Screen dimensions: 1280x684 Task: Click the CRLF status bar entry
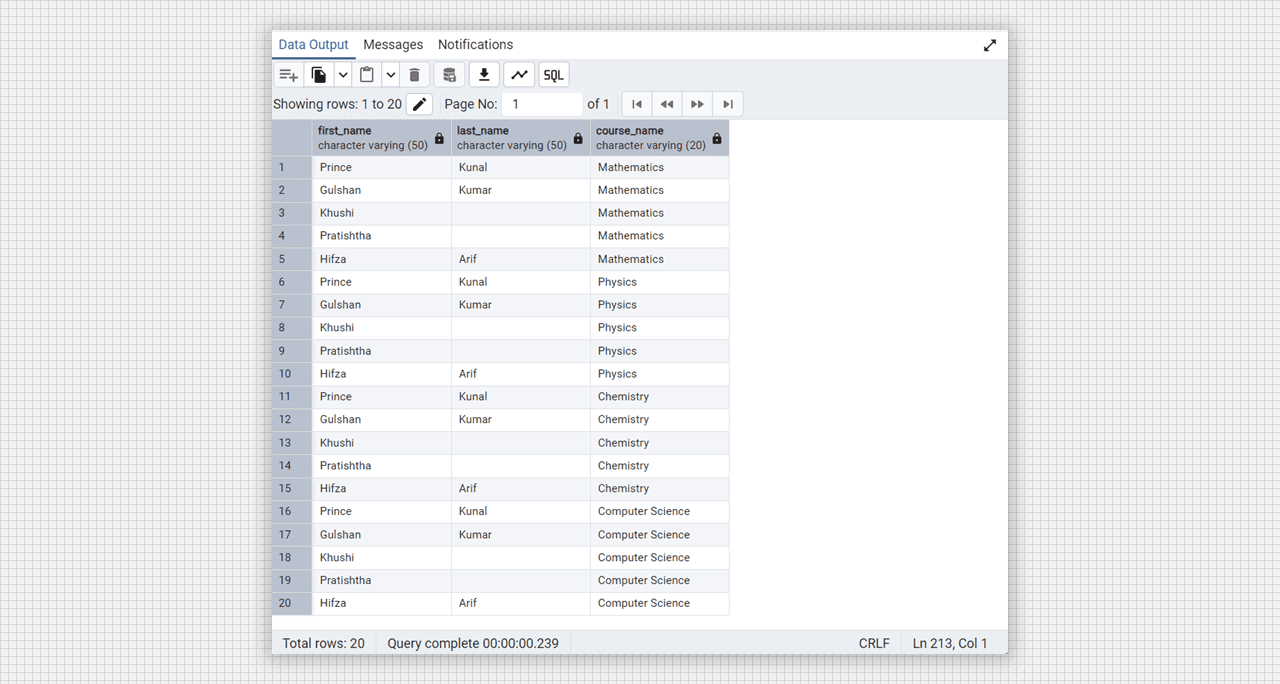click(x=874, y=643)
